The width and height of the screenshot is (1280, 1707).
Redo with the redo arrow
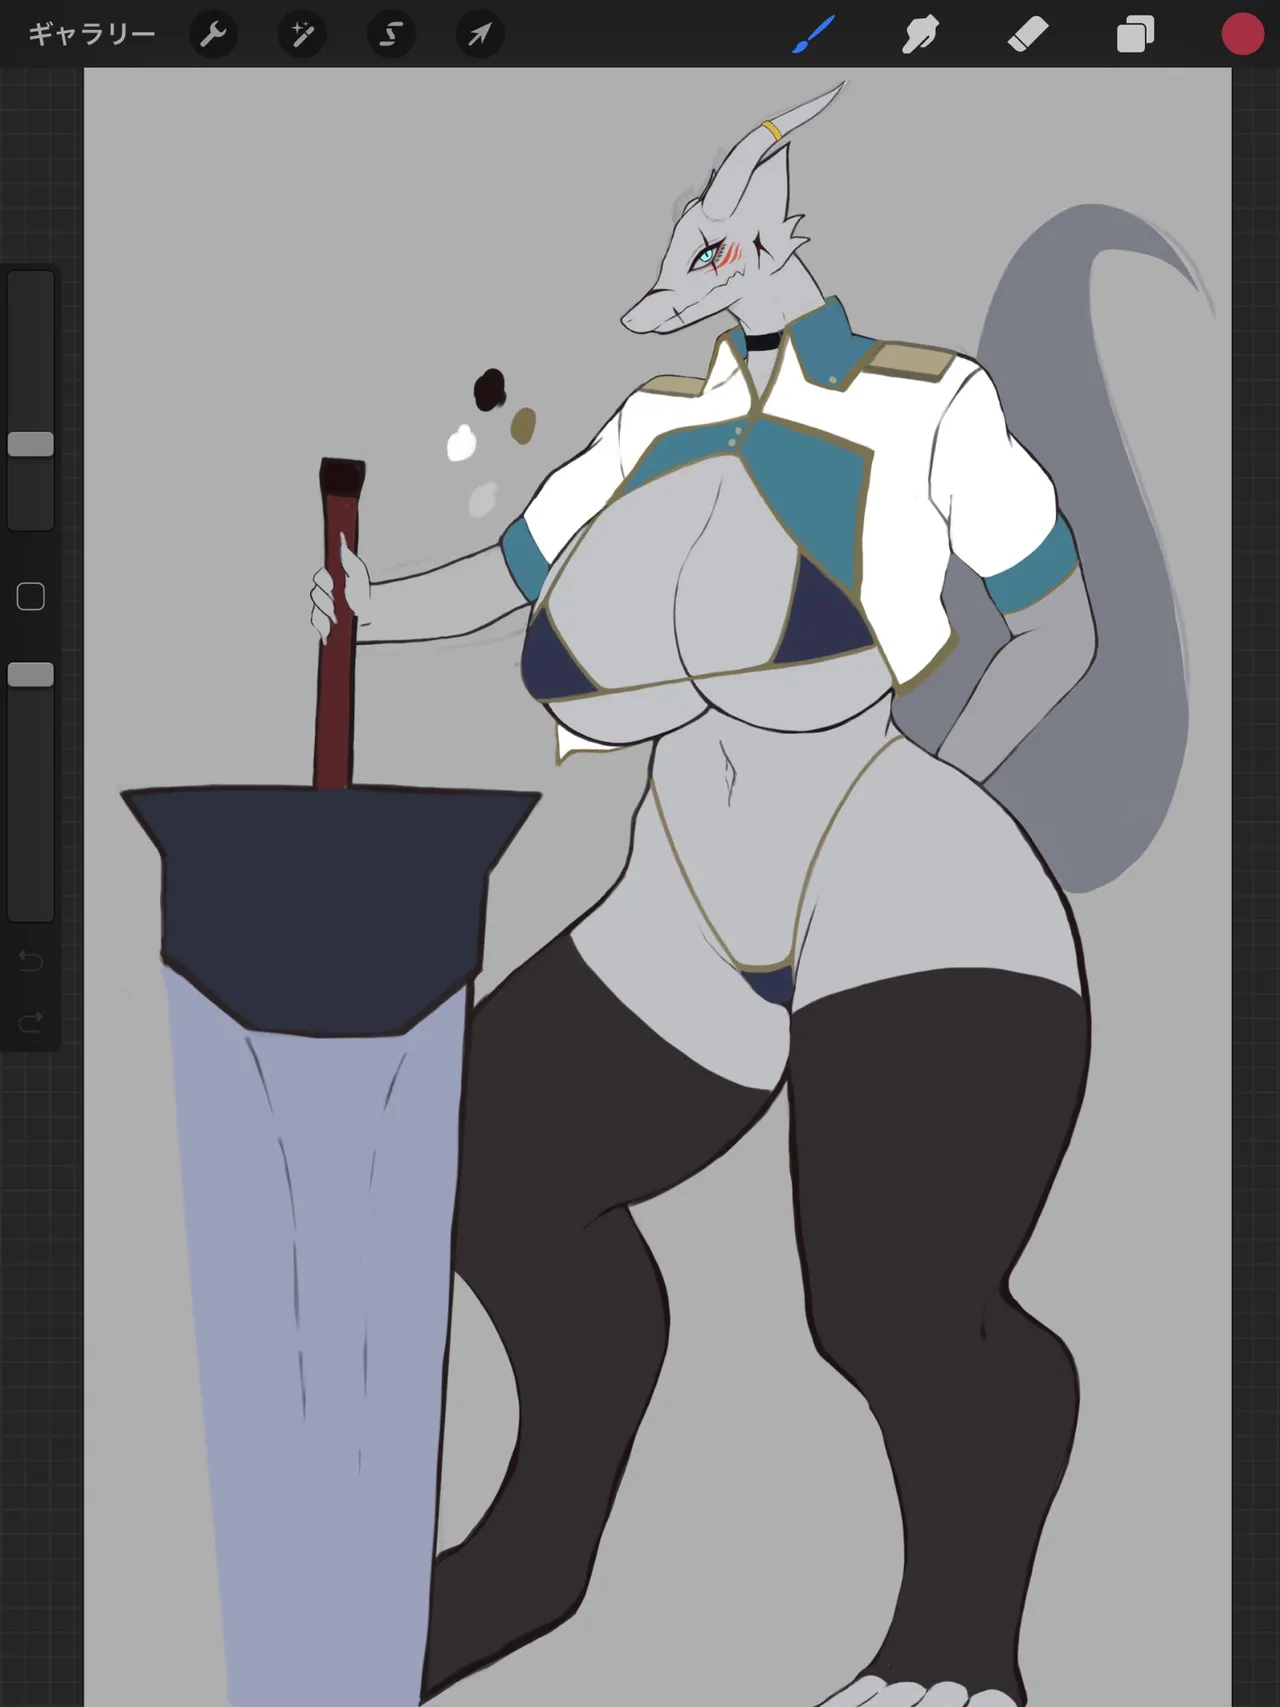coord(31,1022)
